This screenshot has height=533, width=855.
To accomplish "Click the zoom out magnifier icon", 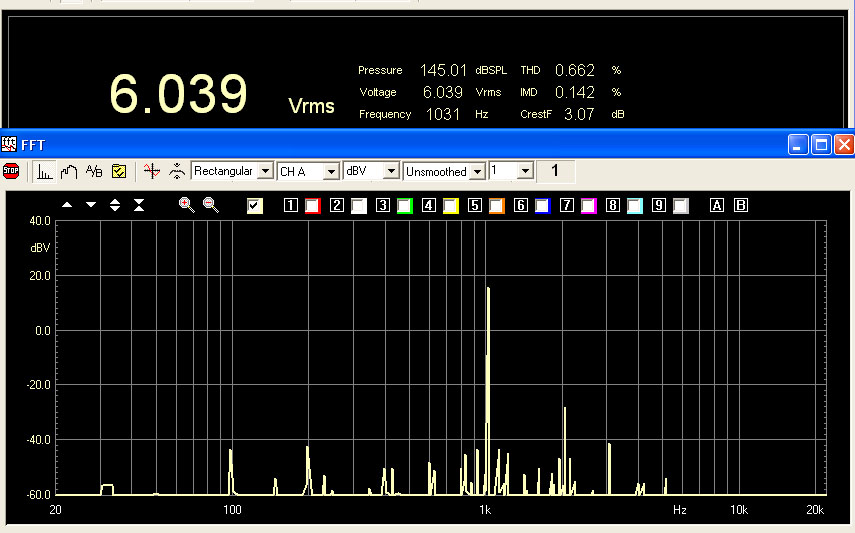I will tap(210, 205).
